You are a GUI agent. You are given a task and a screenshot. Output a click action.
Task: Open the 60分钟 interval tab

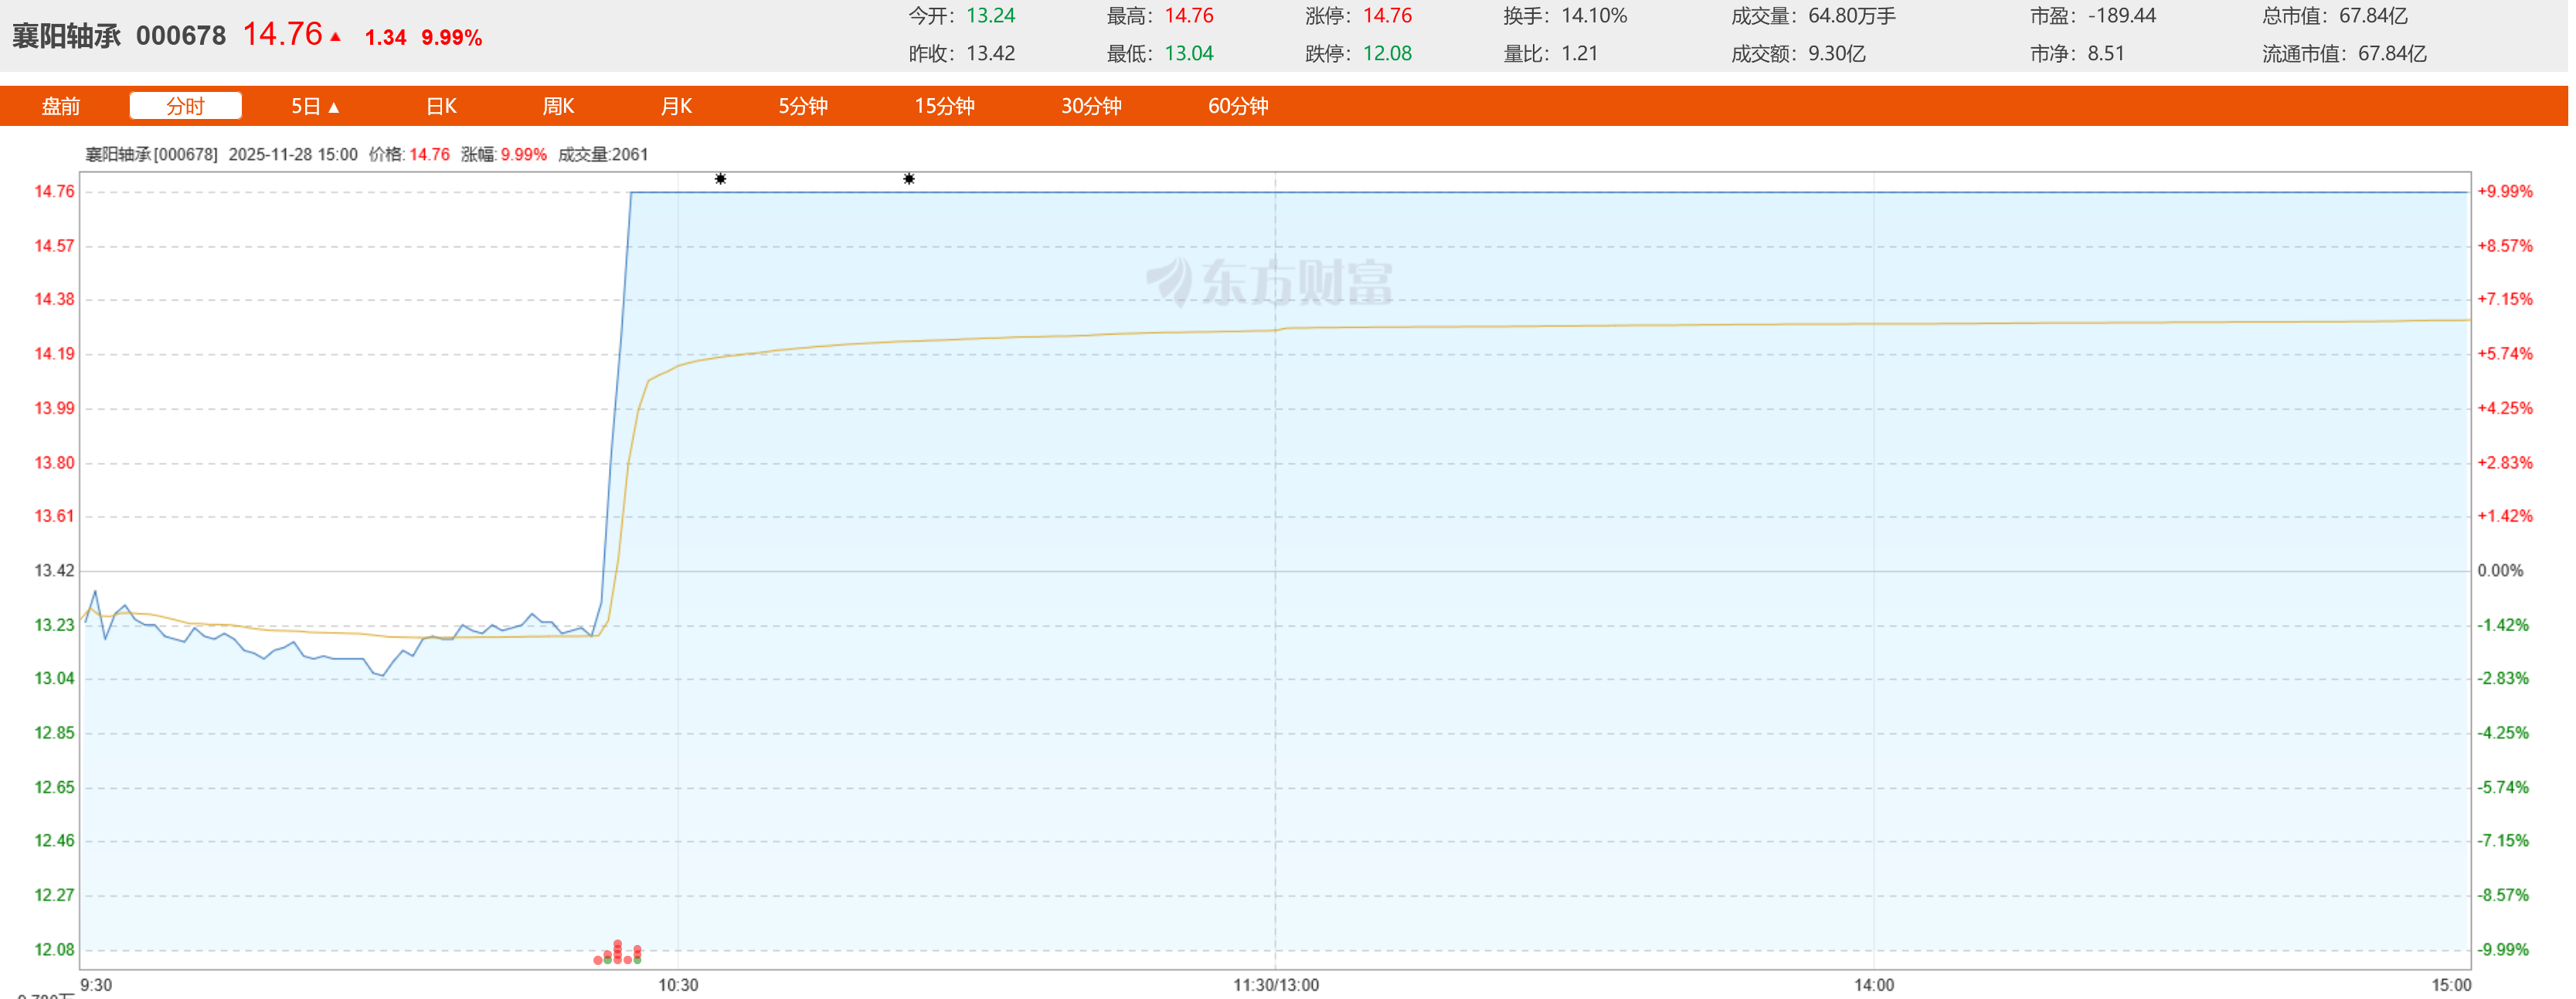pyautogui.click(x=1238, y=106)
